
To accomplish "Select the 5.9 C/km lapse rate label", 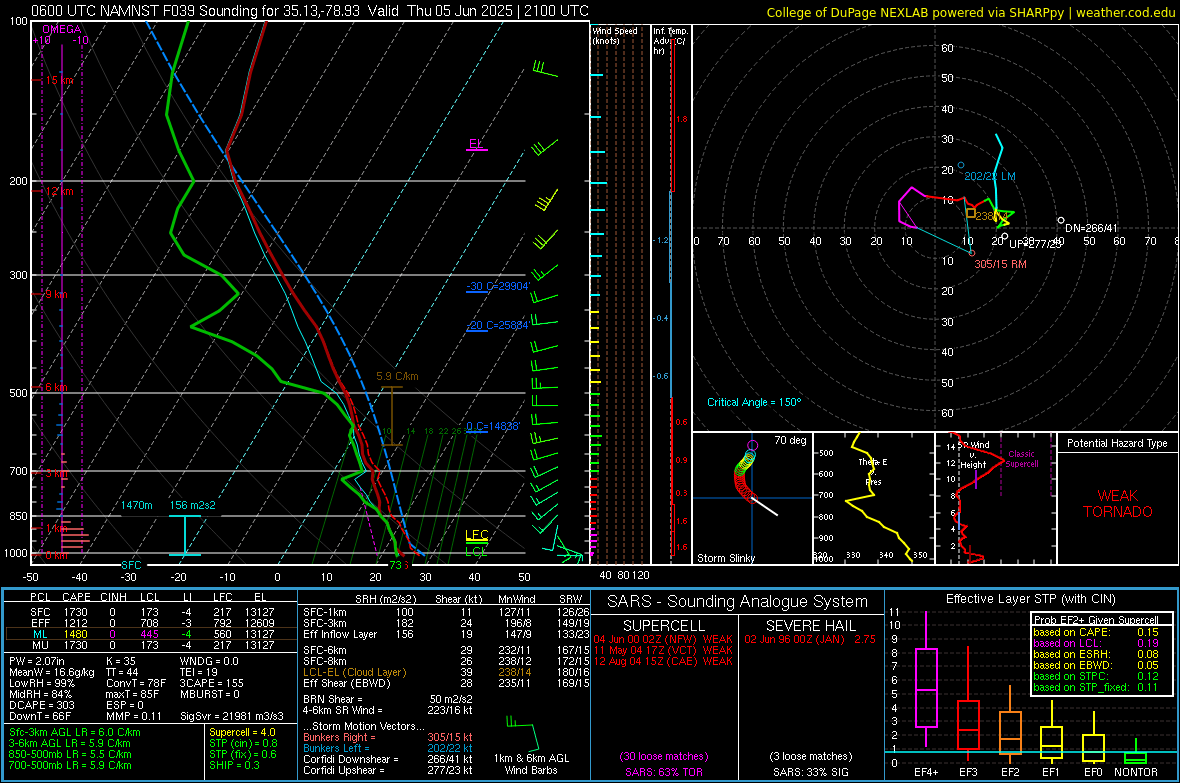I will coord(397,376).
